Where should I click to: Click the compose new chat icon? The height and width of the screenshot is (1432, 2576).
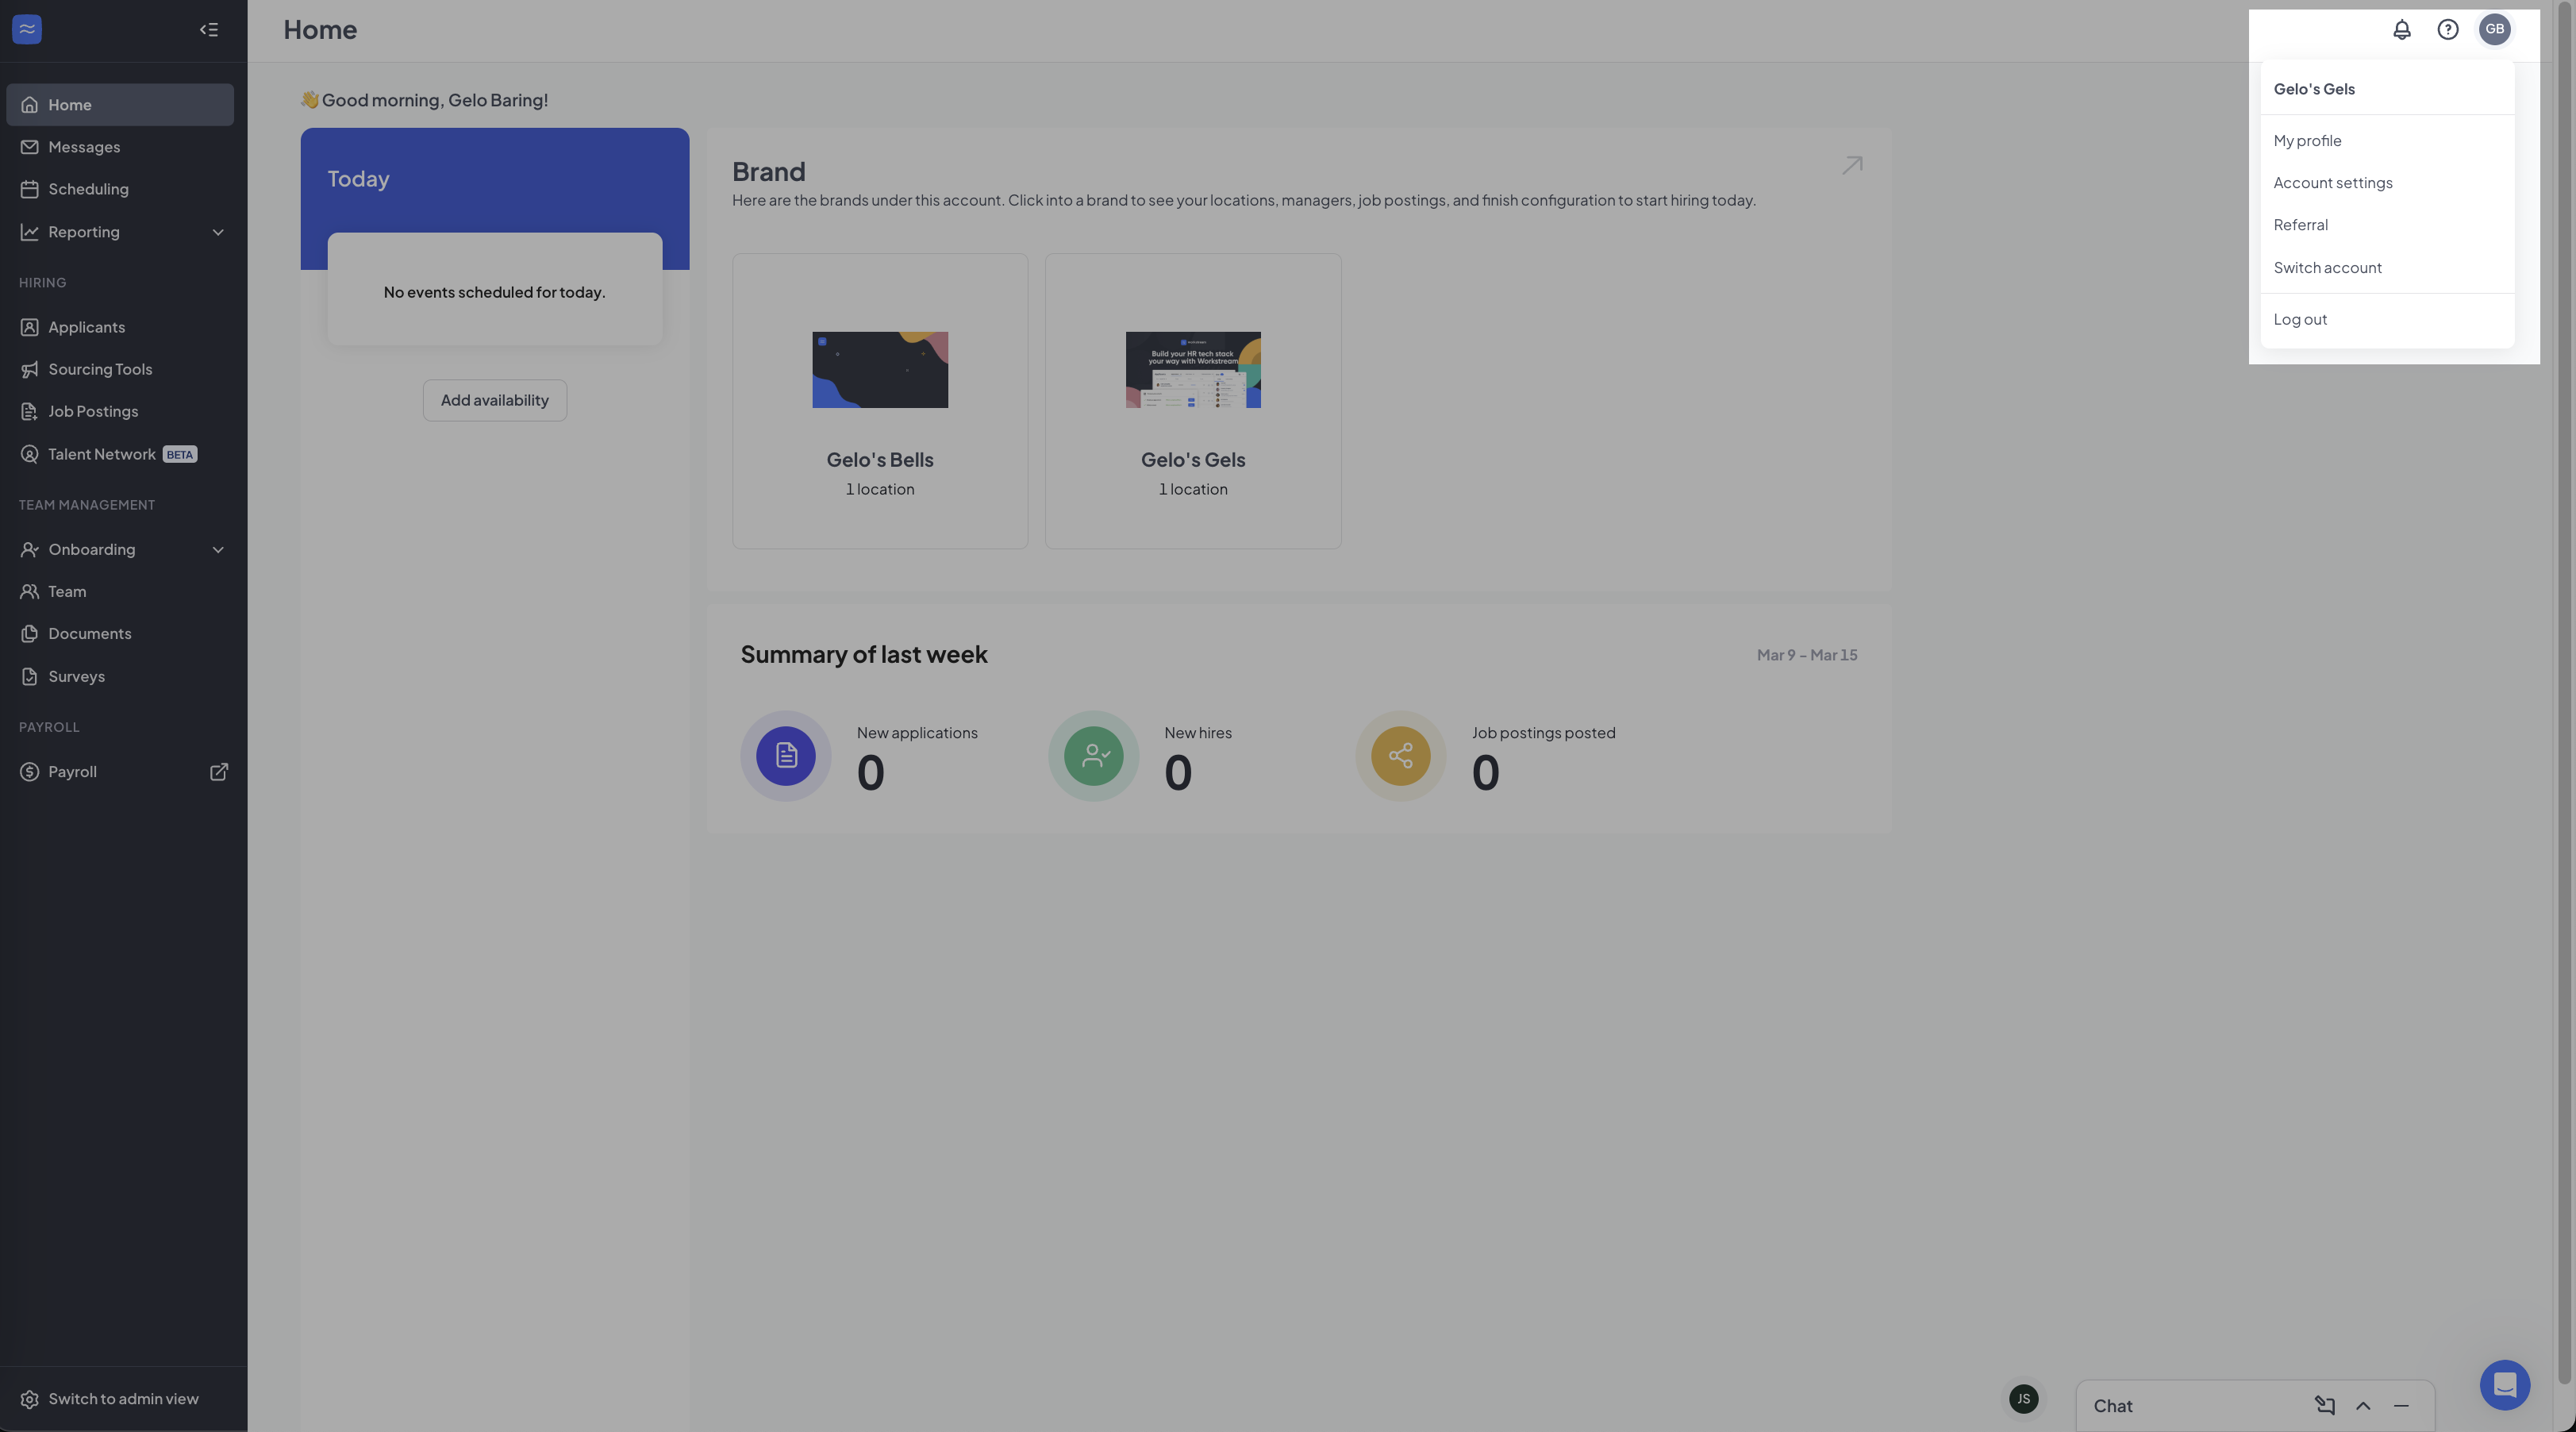[2324, 1405]
